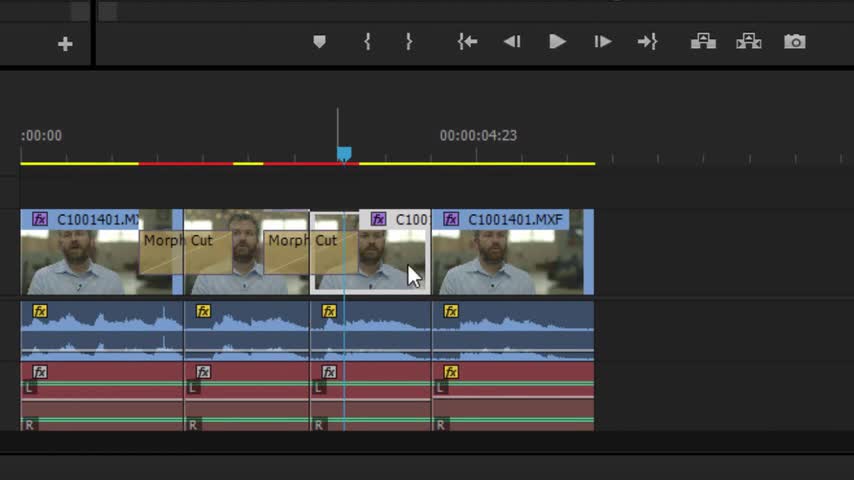Click the Extract button icon
The image size is (854, 480).
pyautogui.click(x=749, y=41)
